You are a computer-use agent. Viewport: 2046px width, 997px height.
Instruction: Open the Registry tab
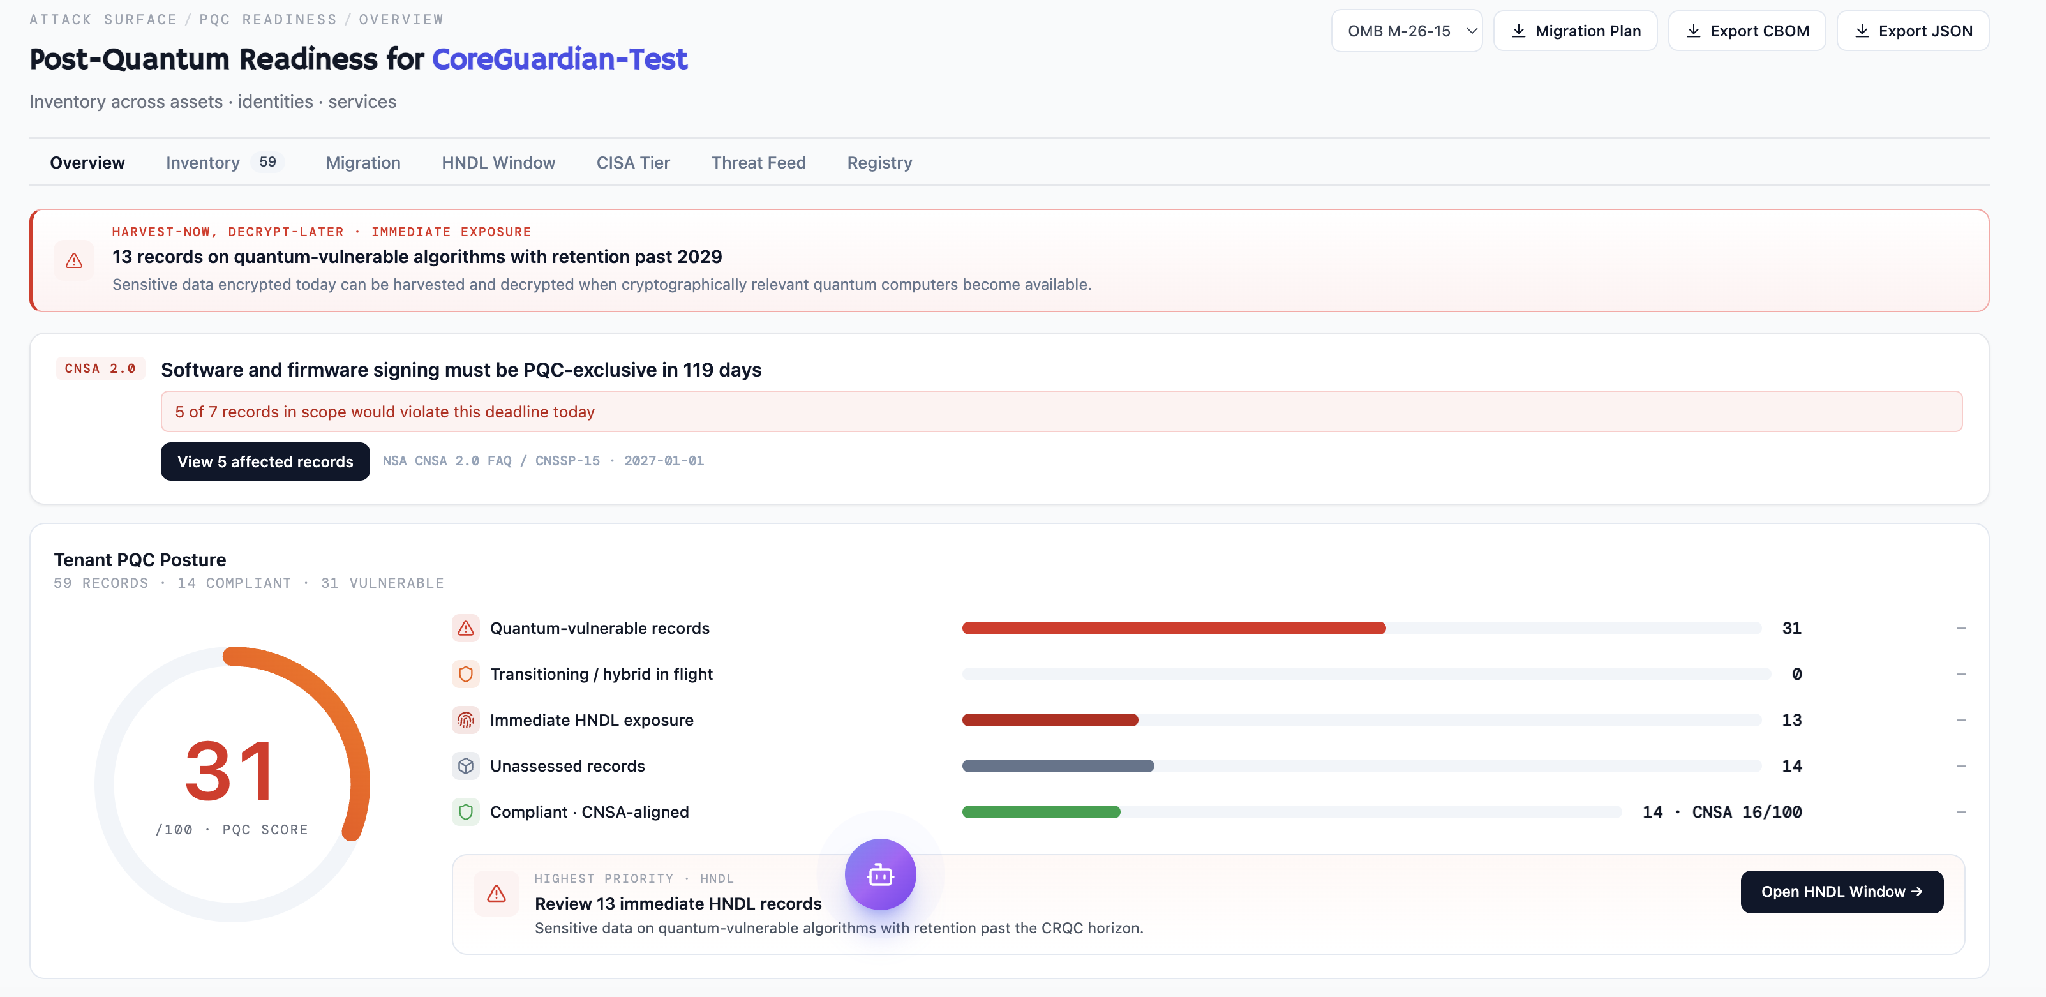coord(879,163)
